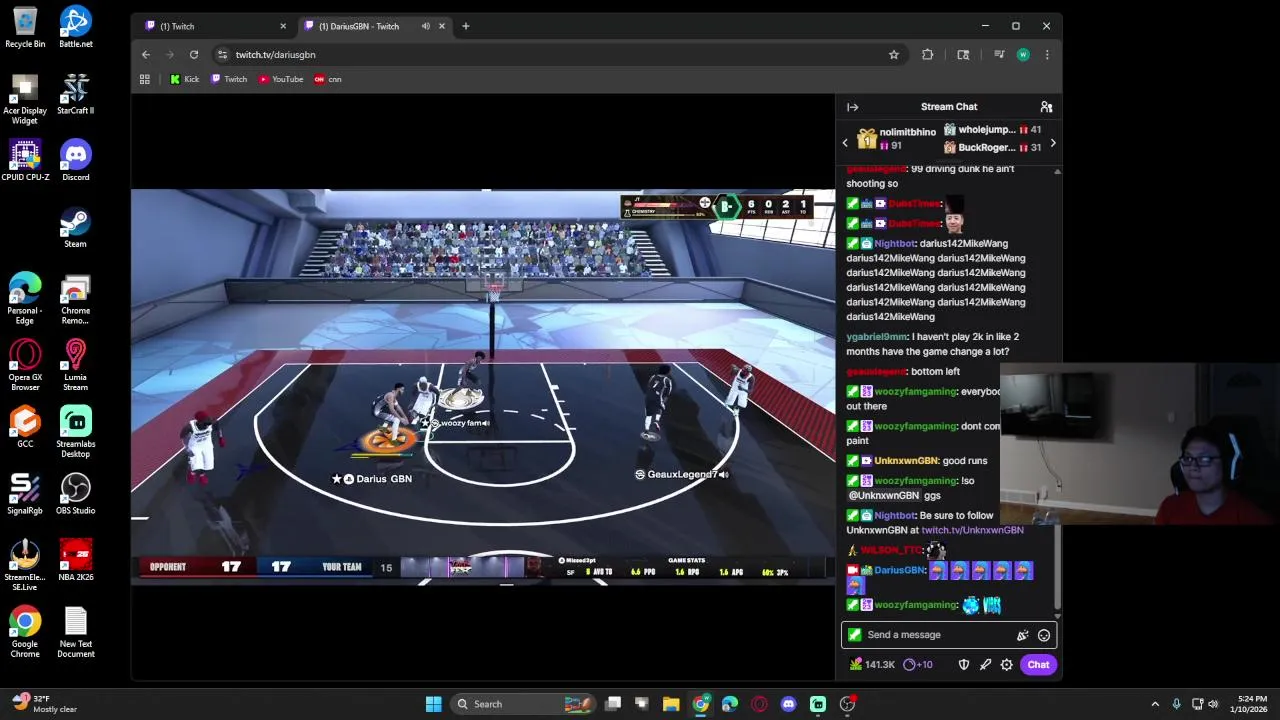Image resolution: width=1280 pixels, height=720 pixels.
Task: Open File Explorer from the taskbar
Action: (671, 704)
